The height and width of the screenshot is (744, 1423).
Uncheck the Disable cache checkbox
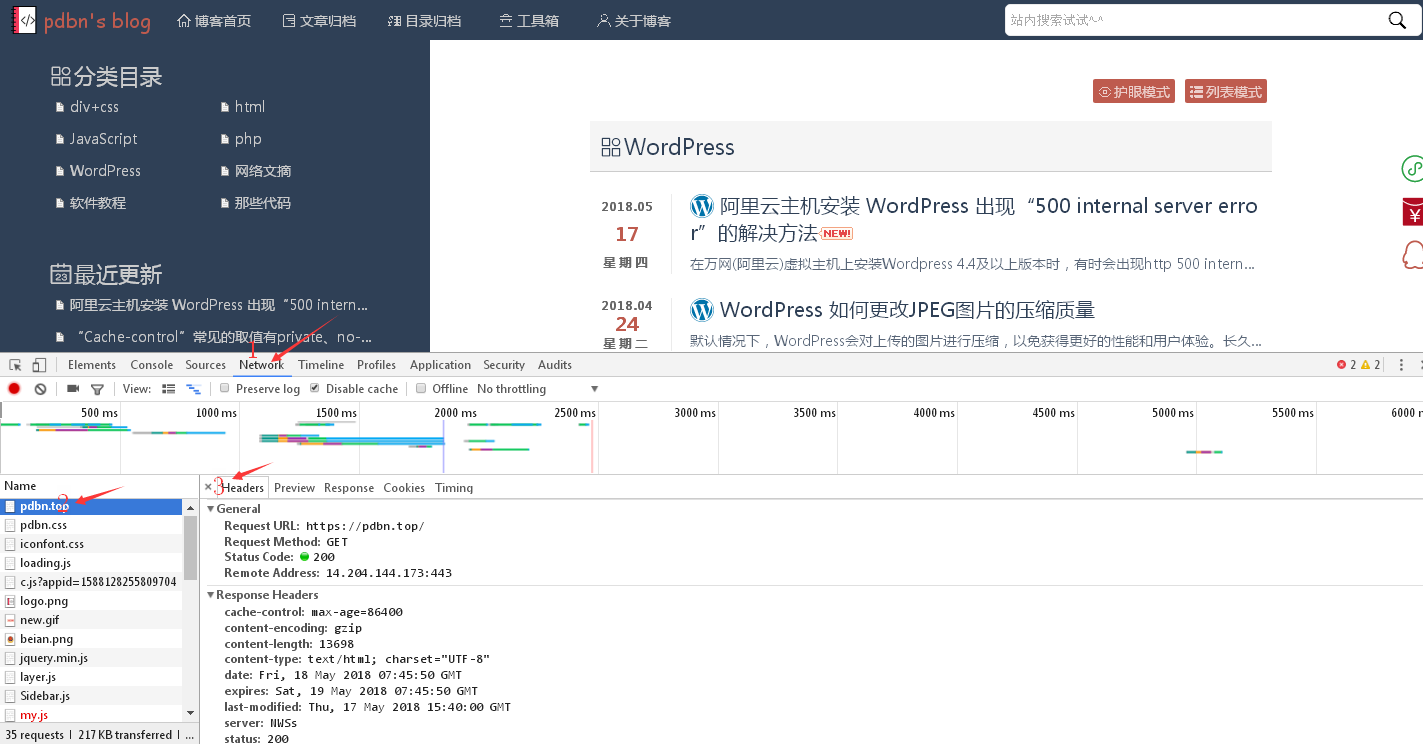(x=315, y=388)
